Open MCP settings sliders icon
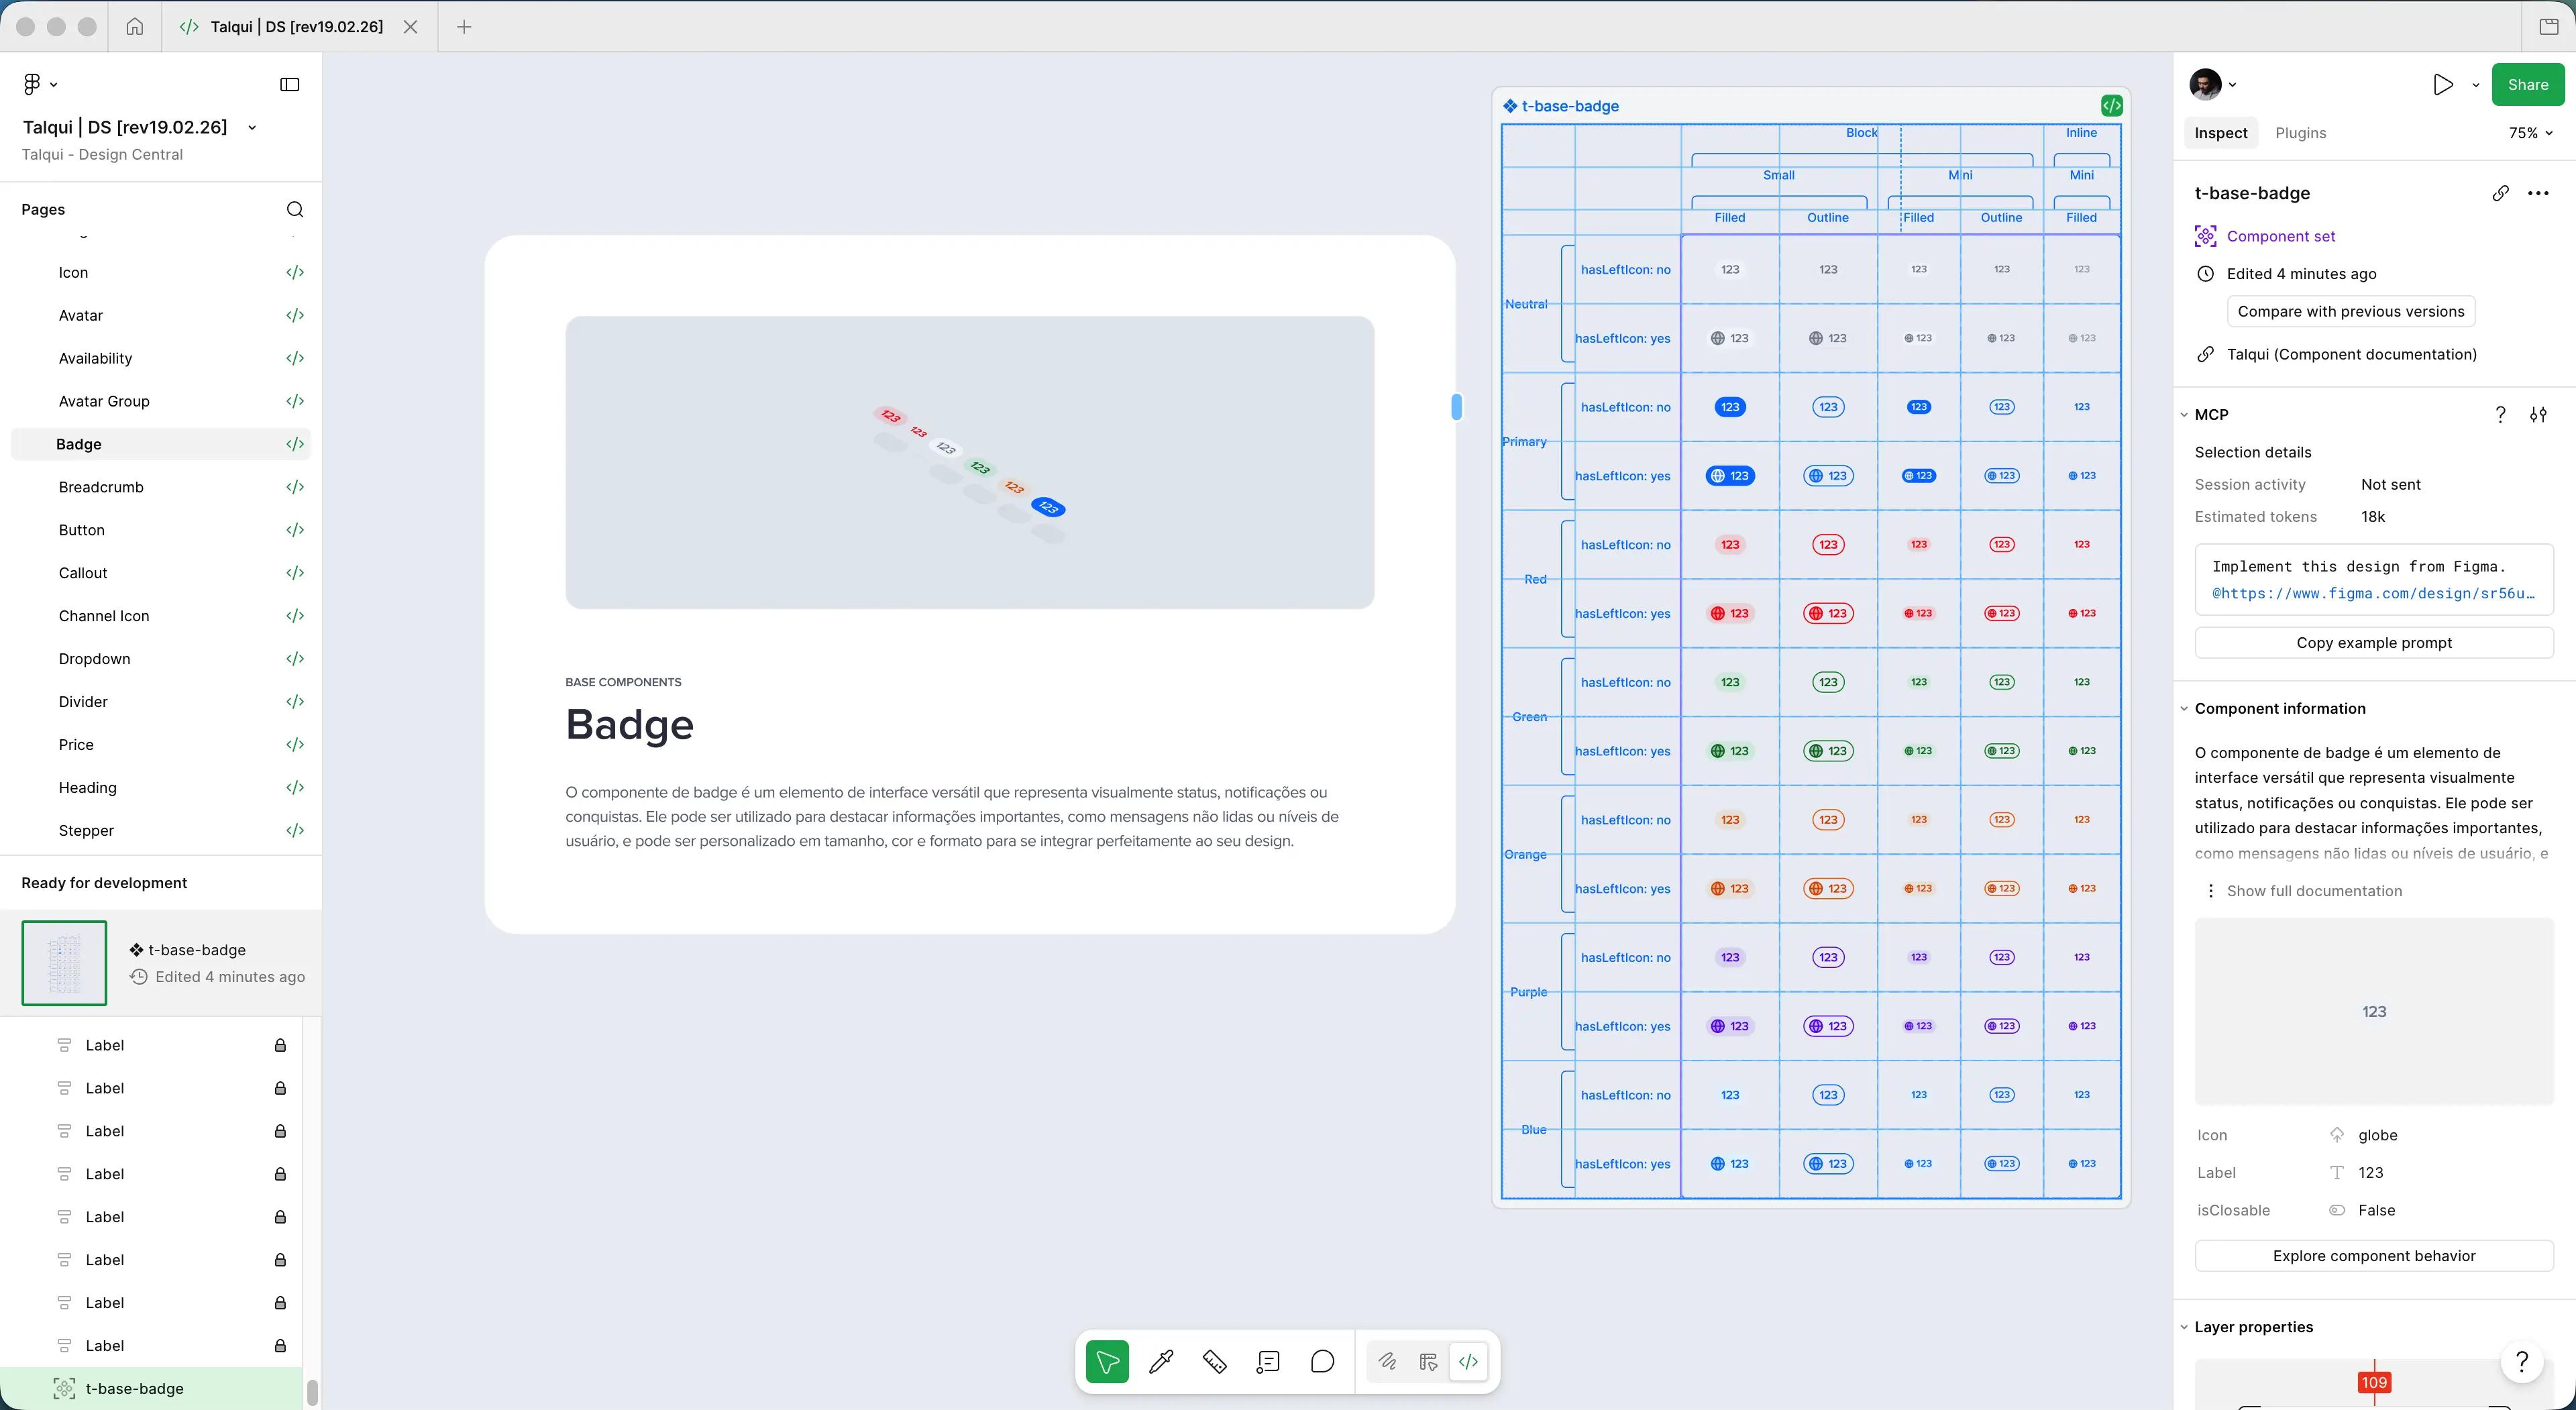The height and width of the screenshot is (1410, 2576). click(2538, 414)
